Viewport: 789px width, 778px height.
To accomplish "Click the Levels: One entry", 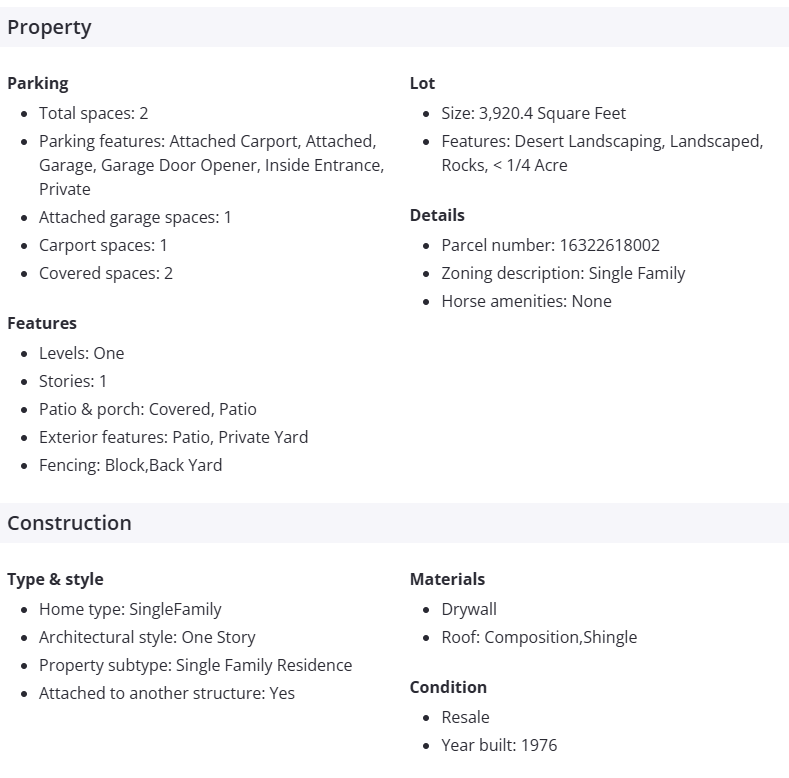I will click(81, 353).
